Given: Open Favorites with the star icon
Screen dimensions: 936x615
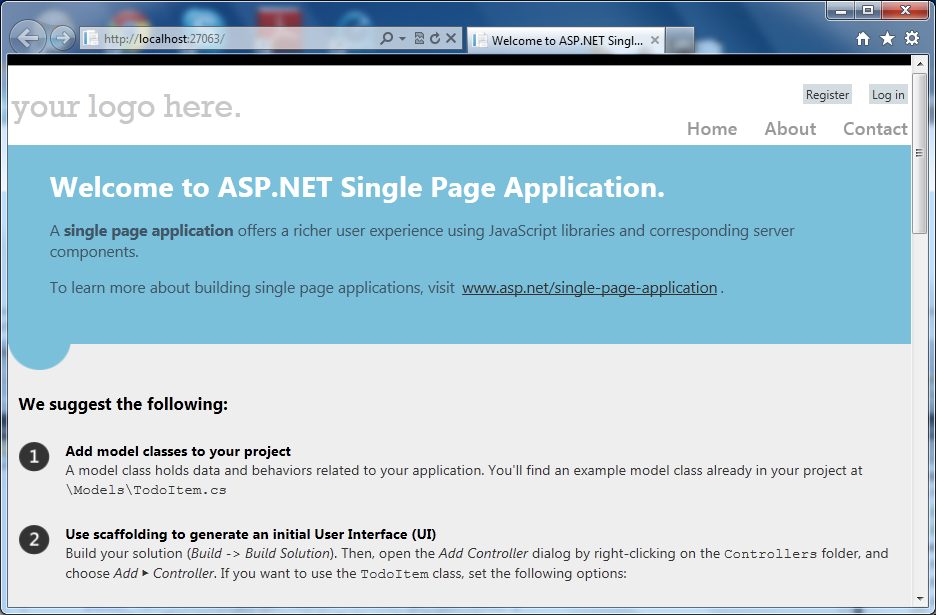Looking at the screenshot, I should [888, 39].
